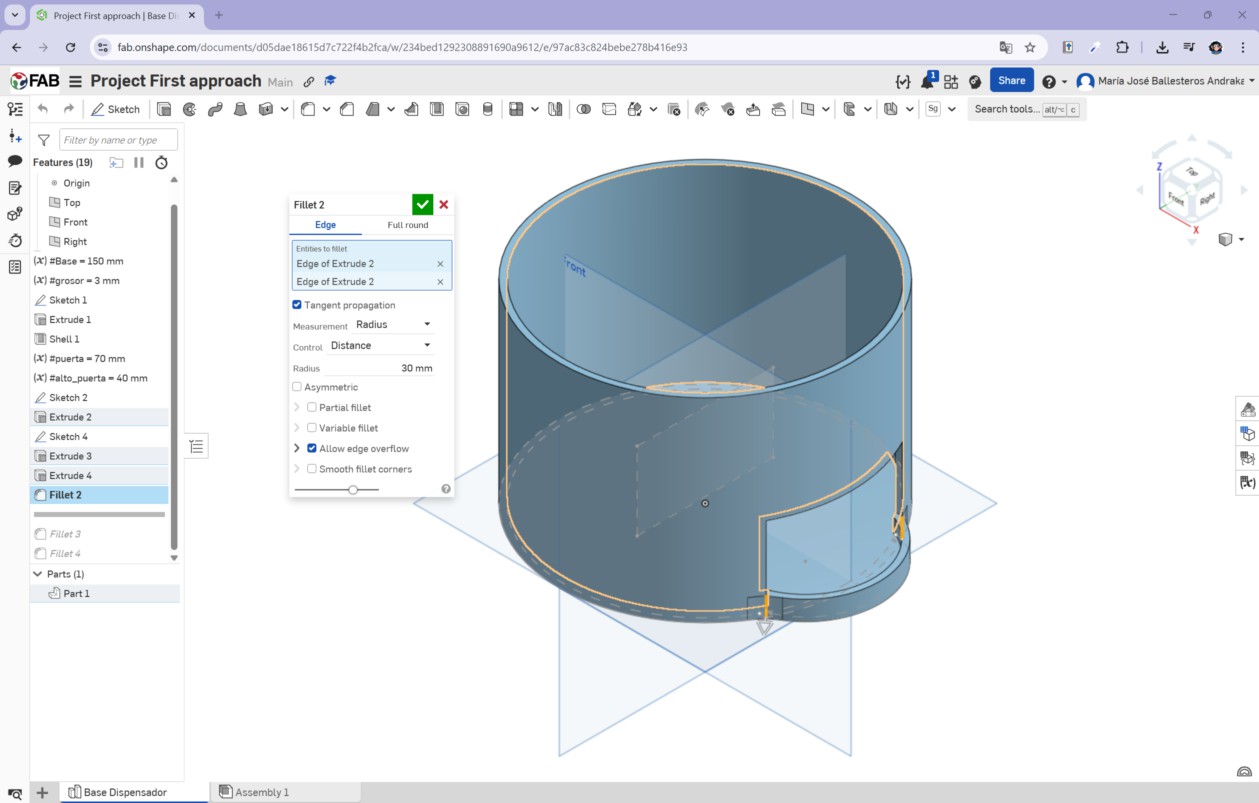Enable the Asymmetric checkbox
Viewport: 1259px width, 803px height.
[x=297, y=387]
